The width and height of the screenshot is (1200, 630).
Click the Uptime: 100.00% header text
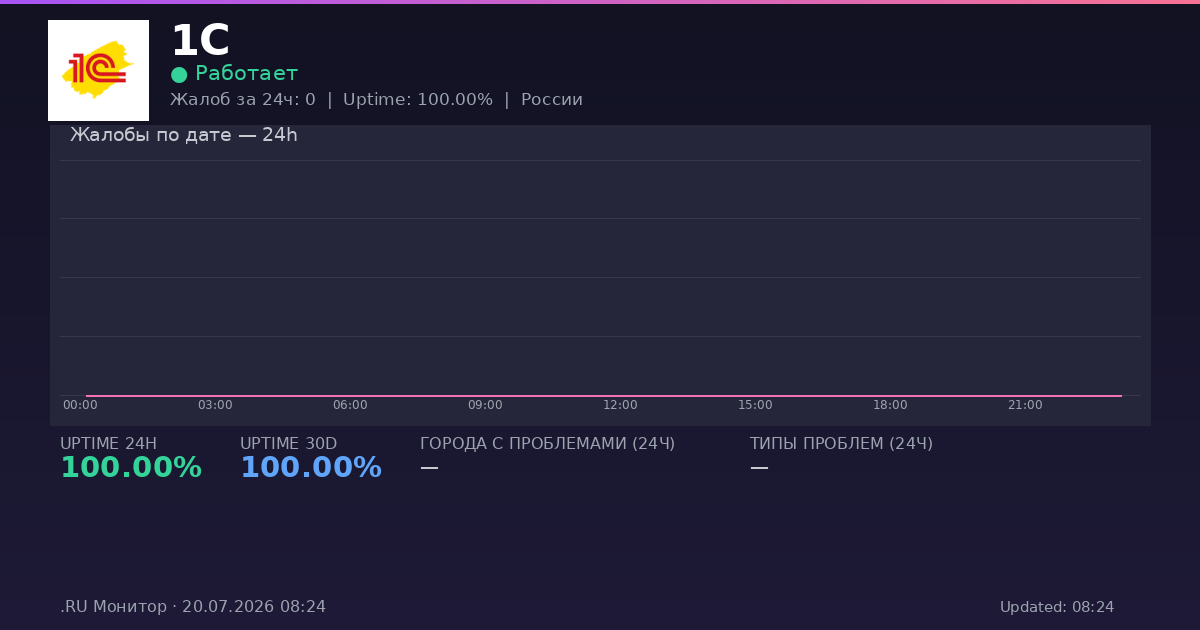(418, 100)
